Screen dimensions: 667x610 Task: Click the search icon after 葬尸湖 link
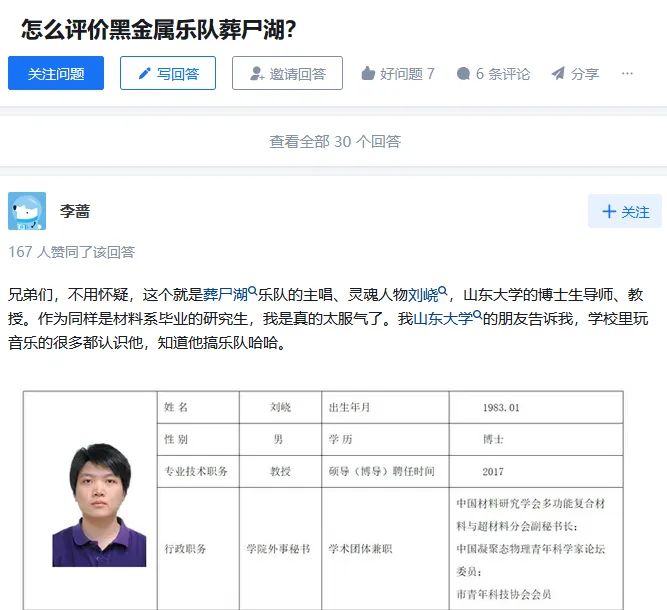pyautogui.click(x=253, y=291)
